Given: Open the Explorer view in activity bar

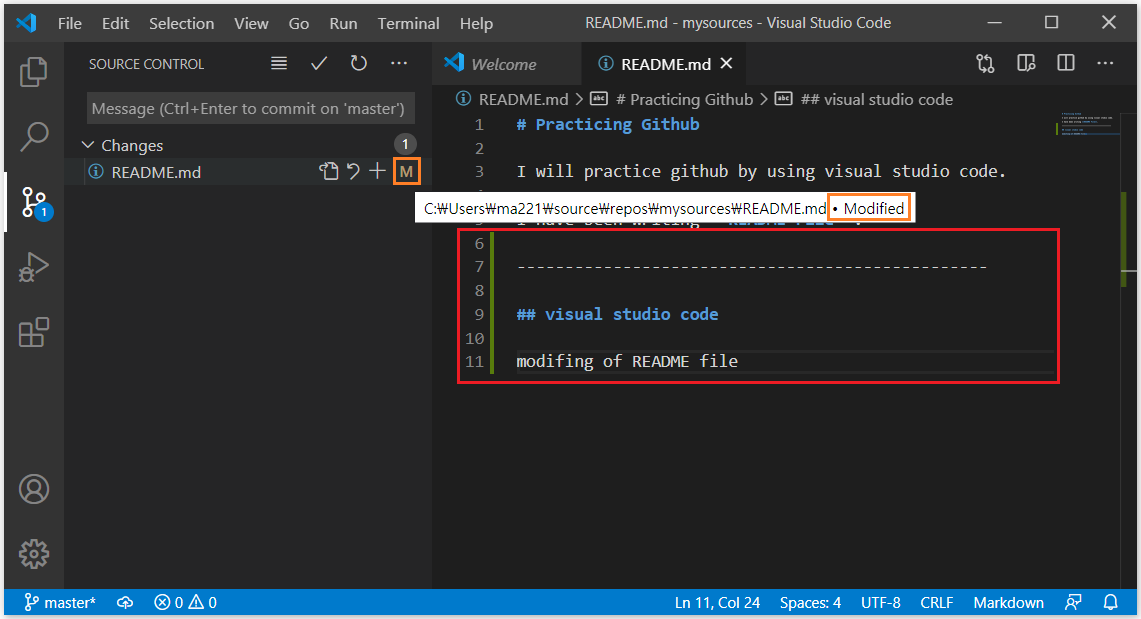Looking at the screenshot, I should [33, 71].
